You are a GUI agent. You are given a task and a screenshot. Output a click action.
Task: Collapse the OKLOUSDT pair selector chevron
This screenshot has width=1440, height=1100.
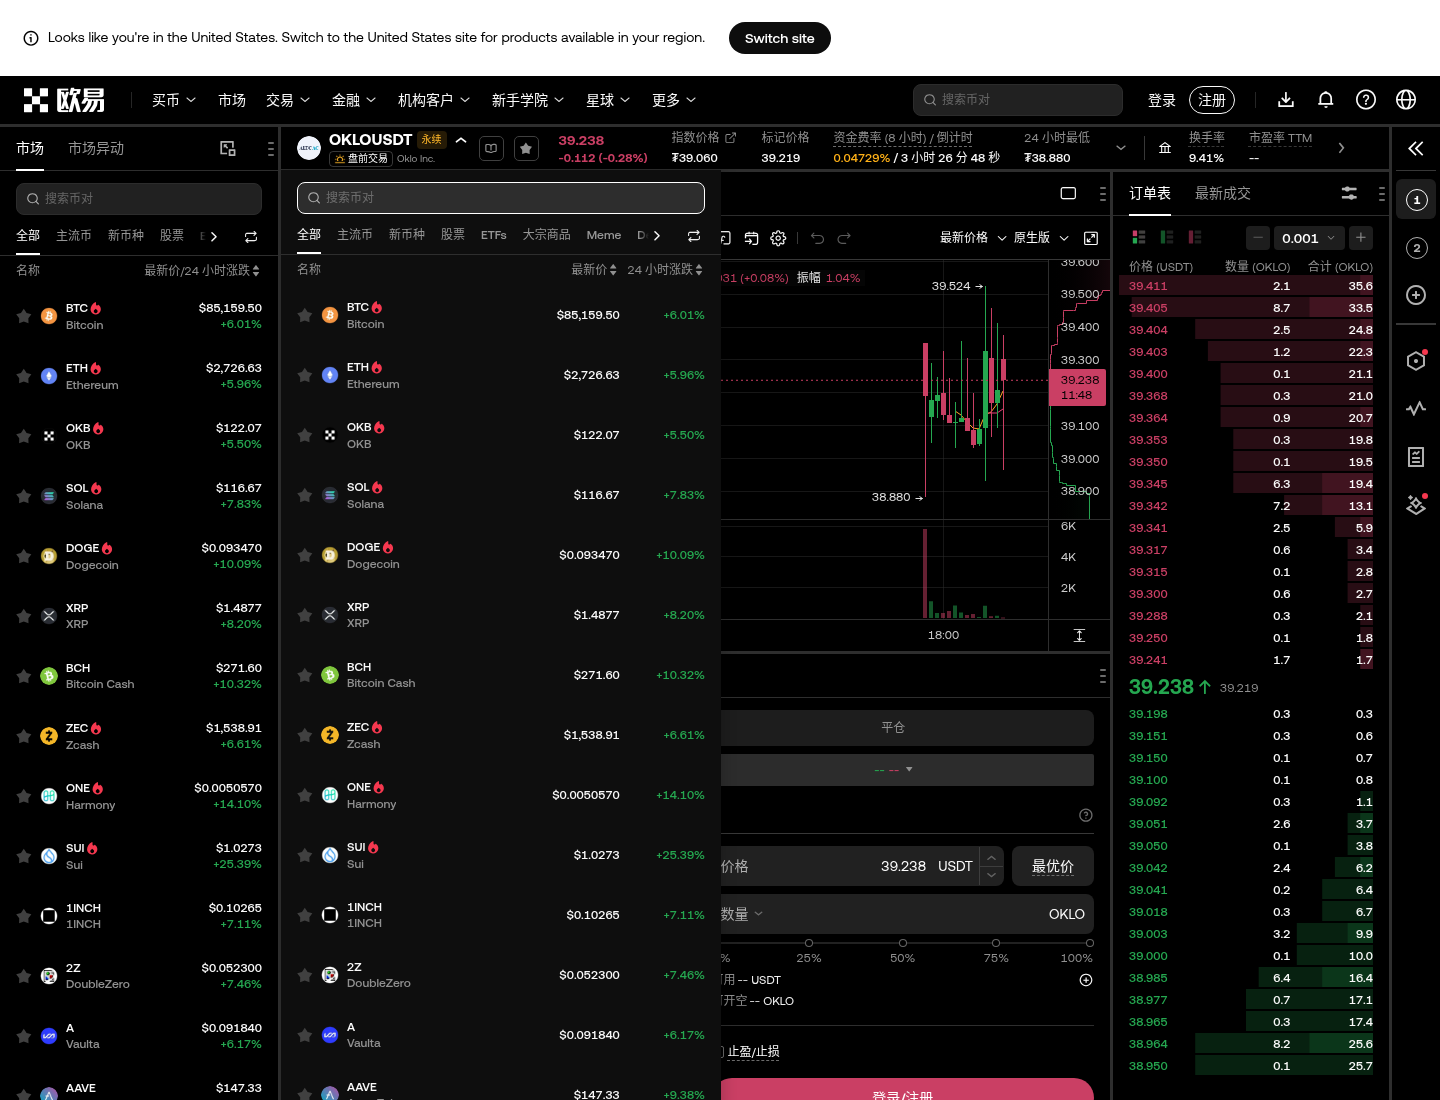[461, 140]
